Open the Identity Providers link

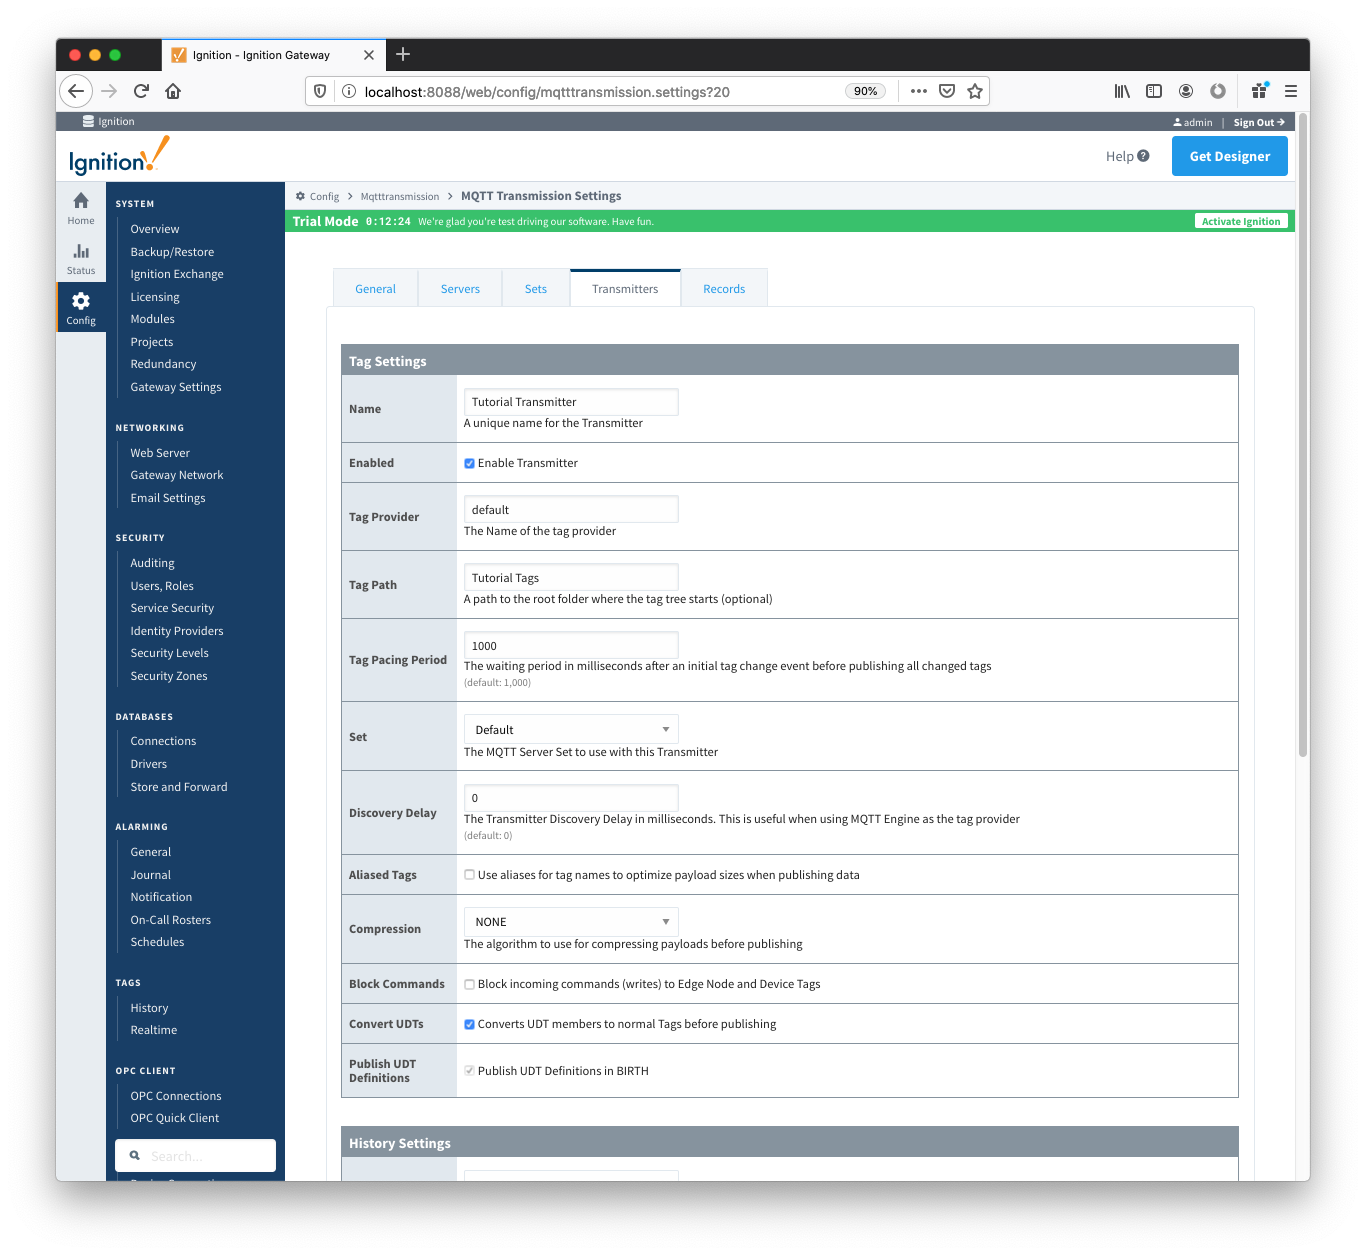coord(177,631)
